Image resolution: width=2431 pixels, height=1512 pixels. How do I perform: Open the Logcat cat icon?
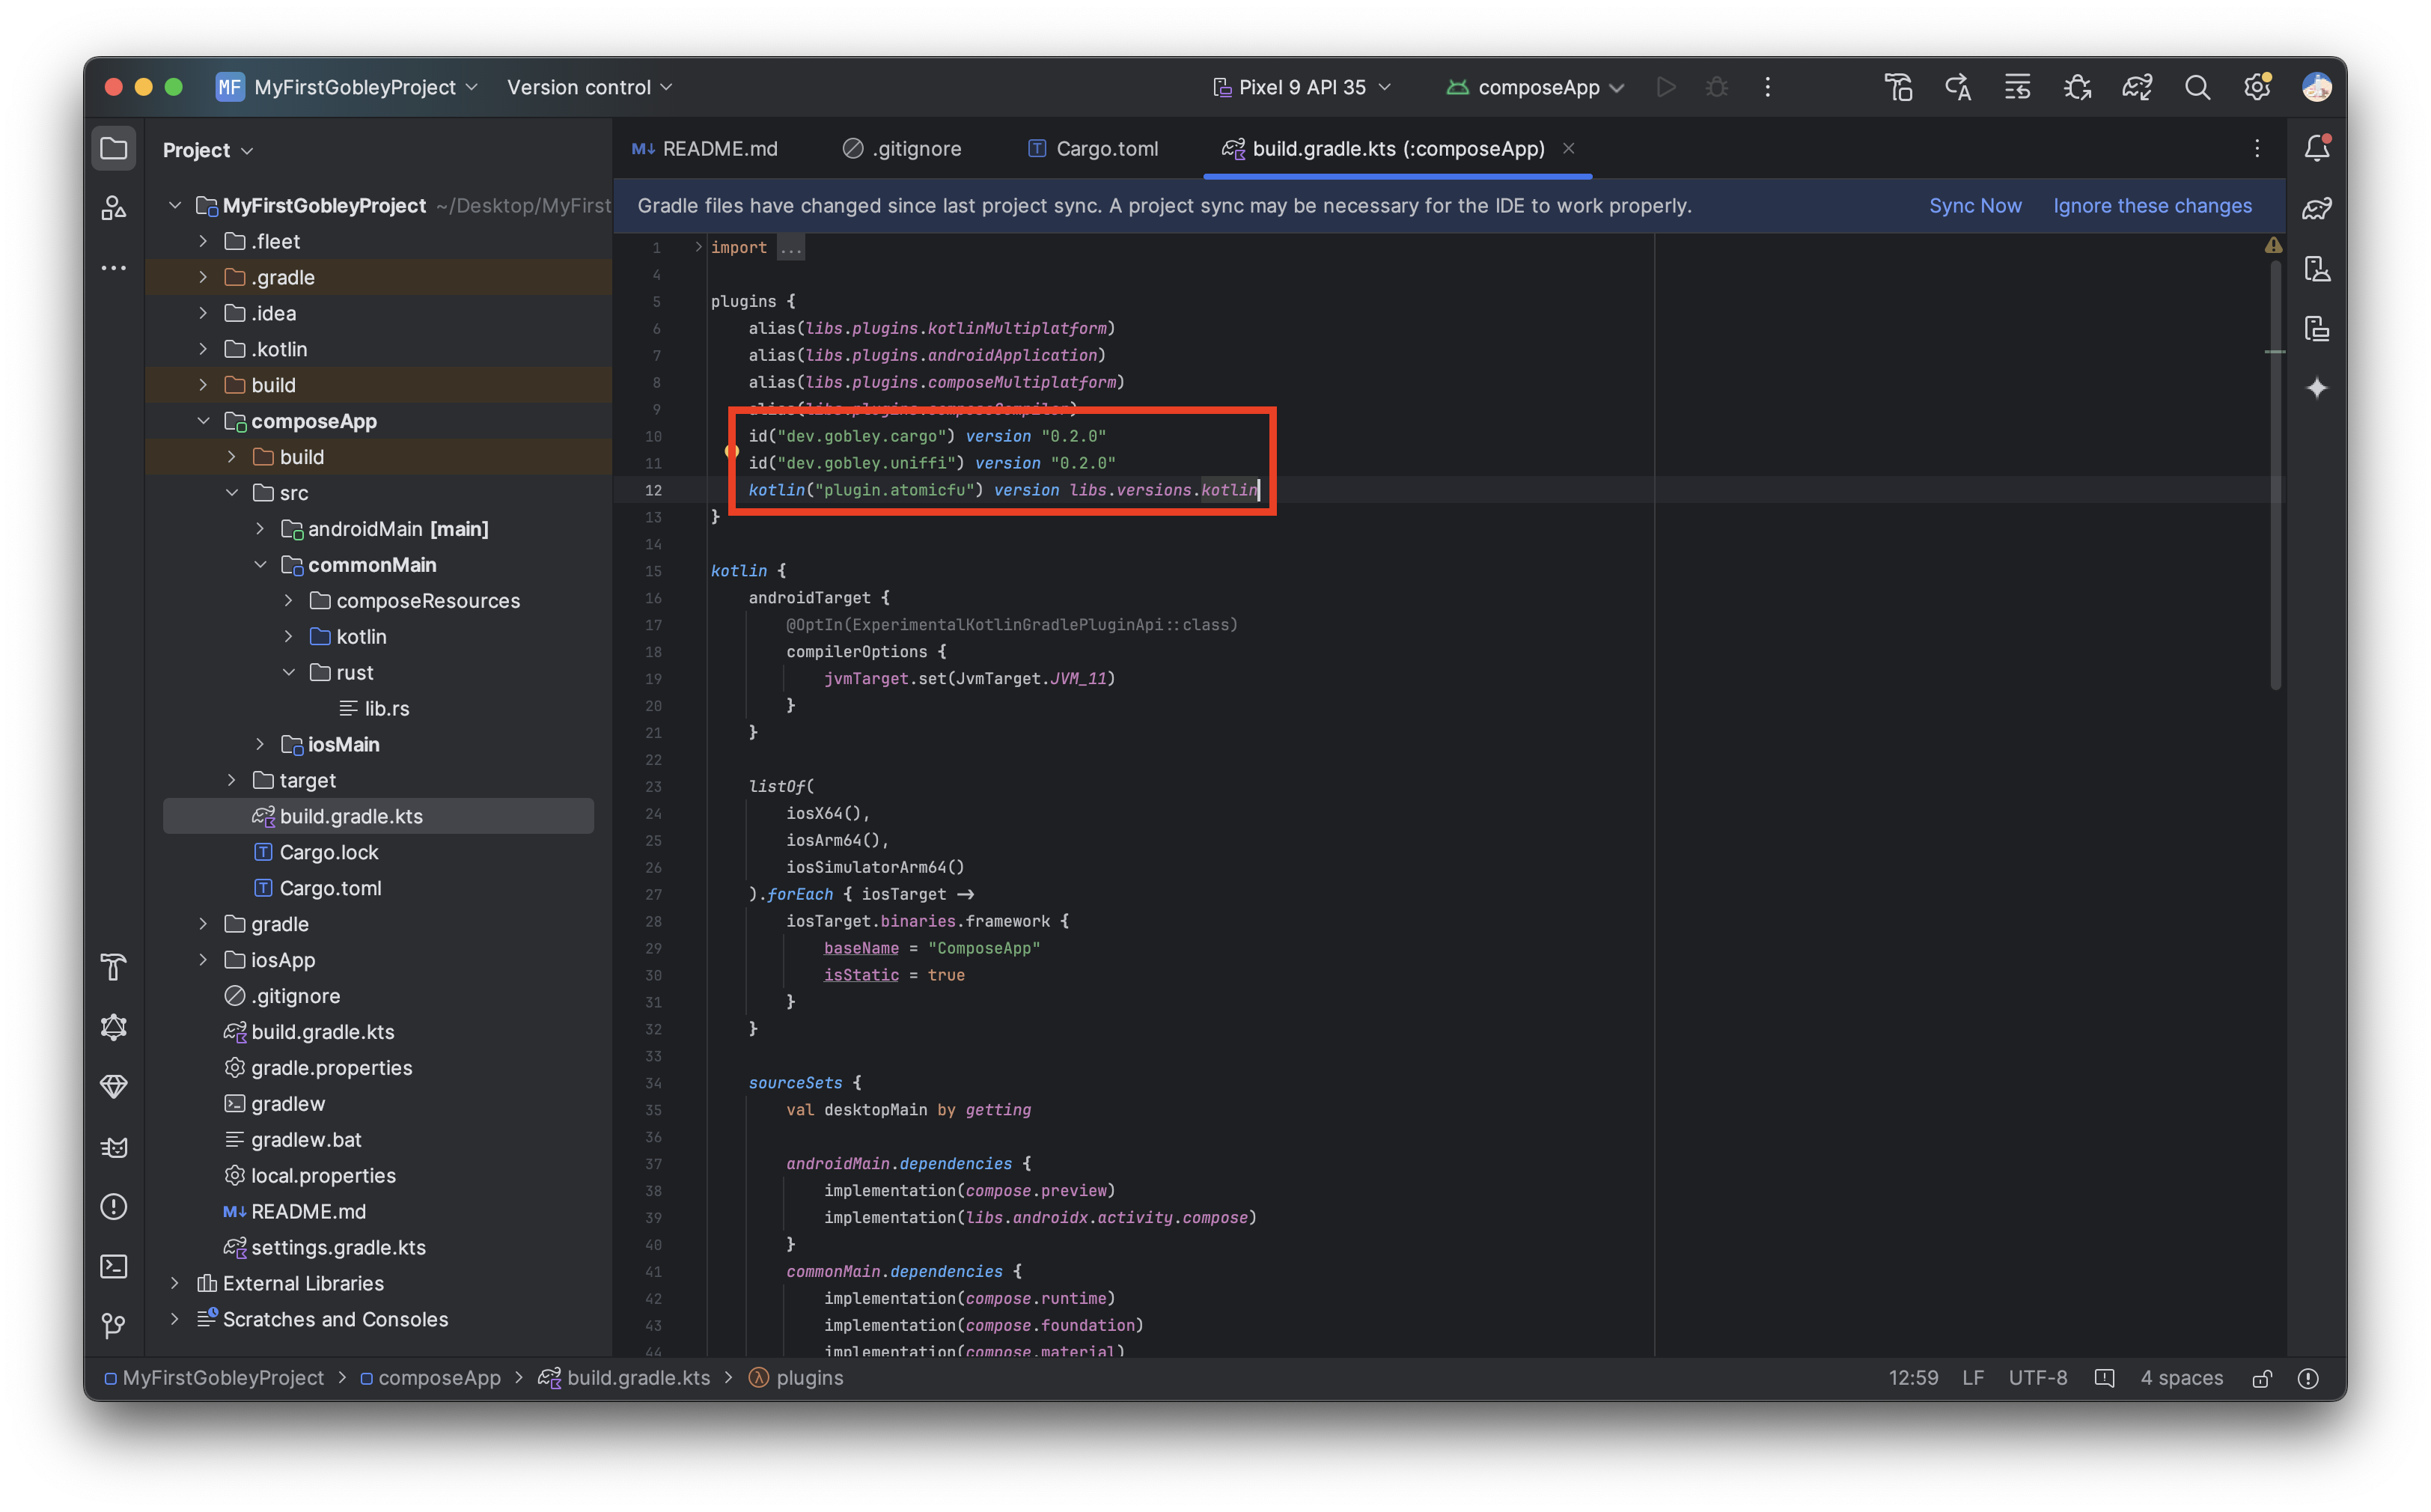[114, 1147]
